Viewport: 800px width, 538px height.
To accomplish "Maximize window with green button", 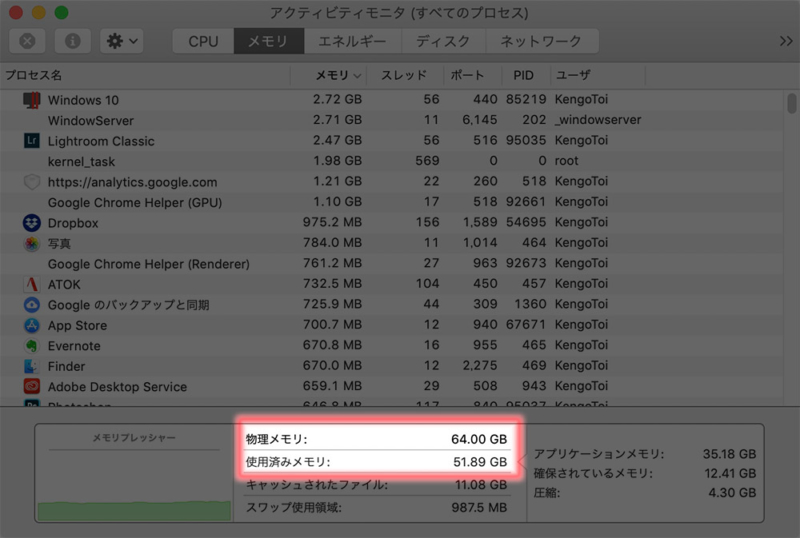I will pyautogui.click(x=61, y=12).
